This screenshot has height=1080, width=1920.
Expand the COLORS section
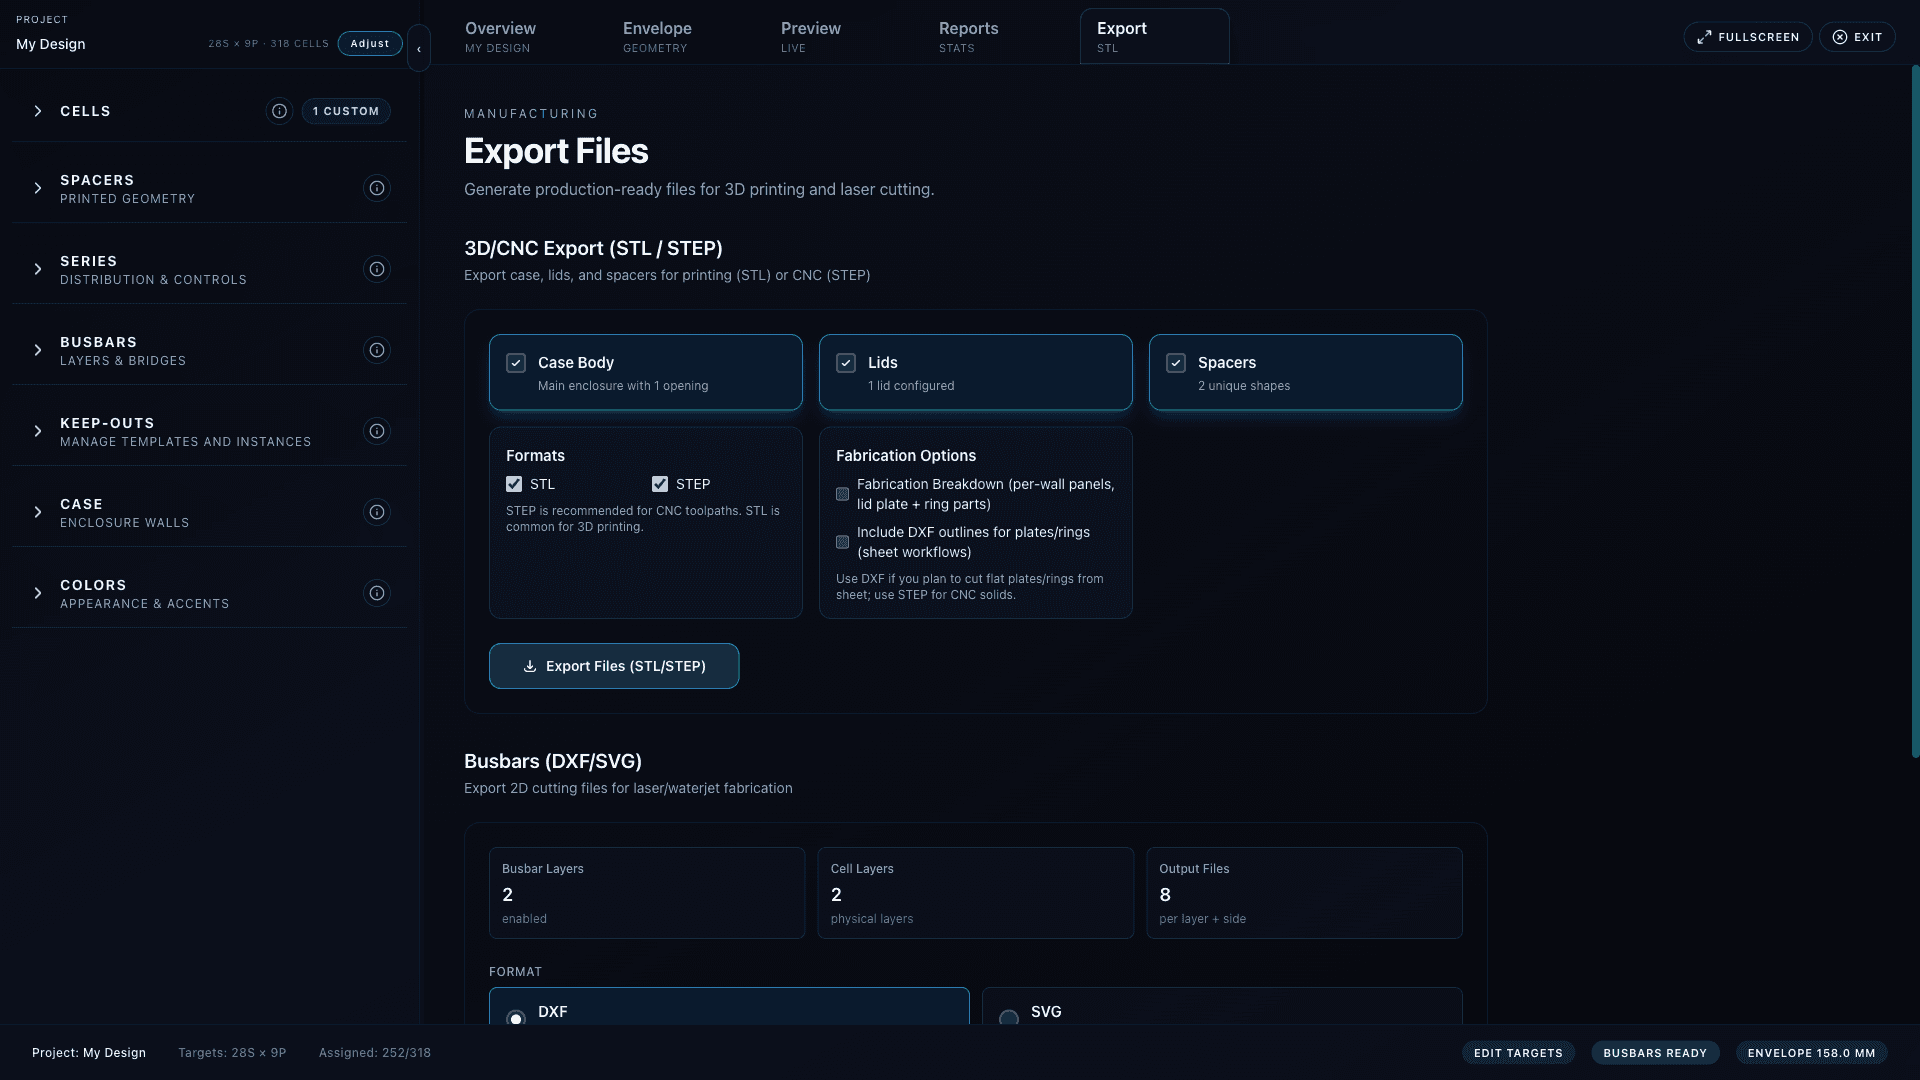tap(38, 593)
